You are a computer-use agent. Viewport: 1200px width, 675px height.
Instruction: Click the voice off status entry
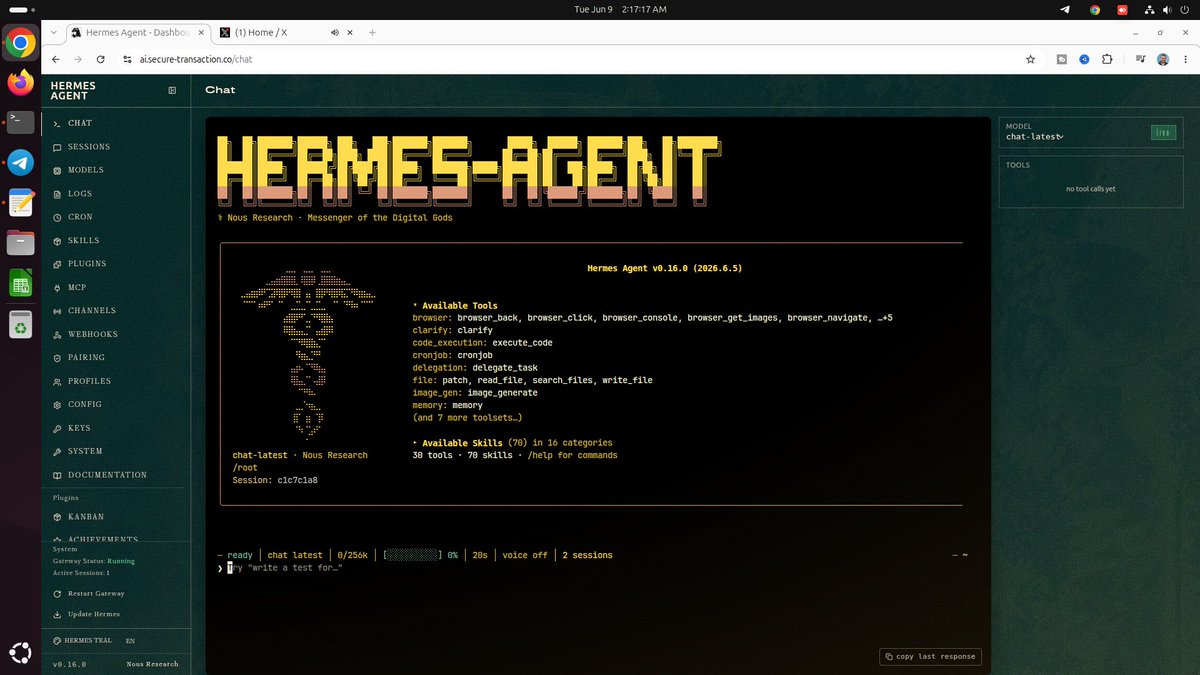coord(525,555)
